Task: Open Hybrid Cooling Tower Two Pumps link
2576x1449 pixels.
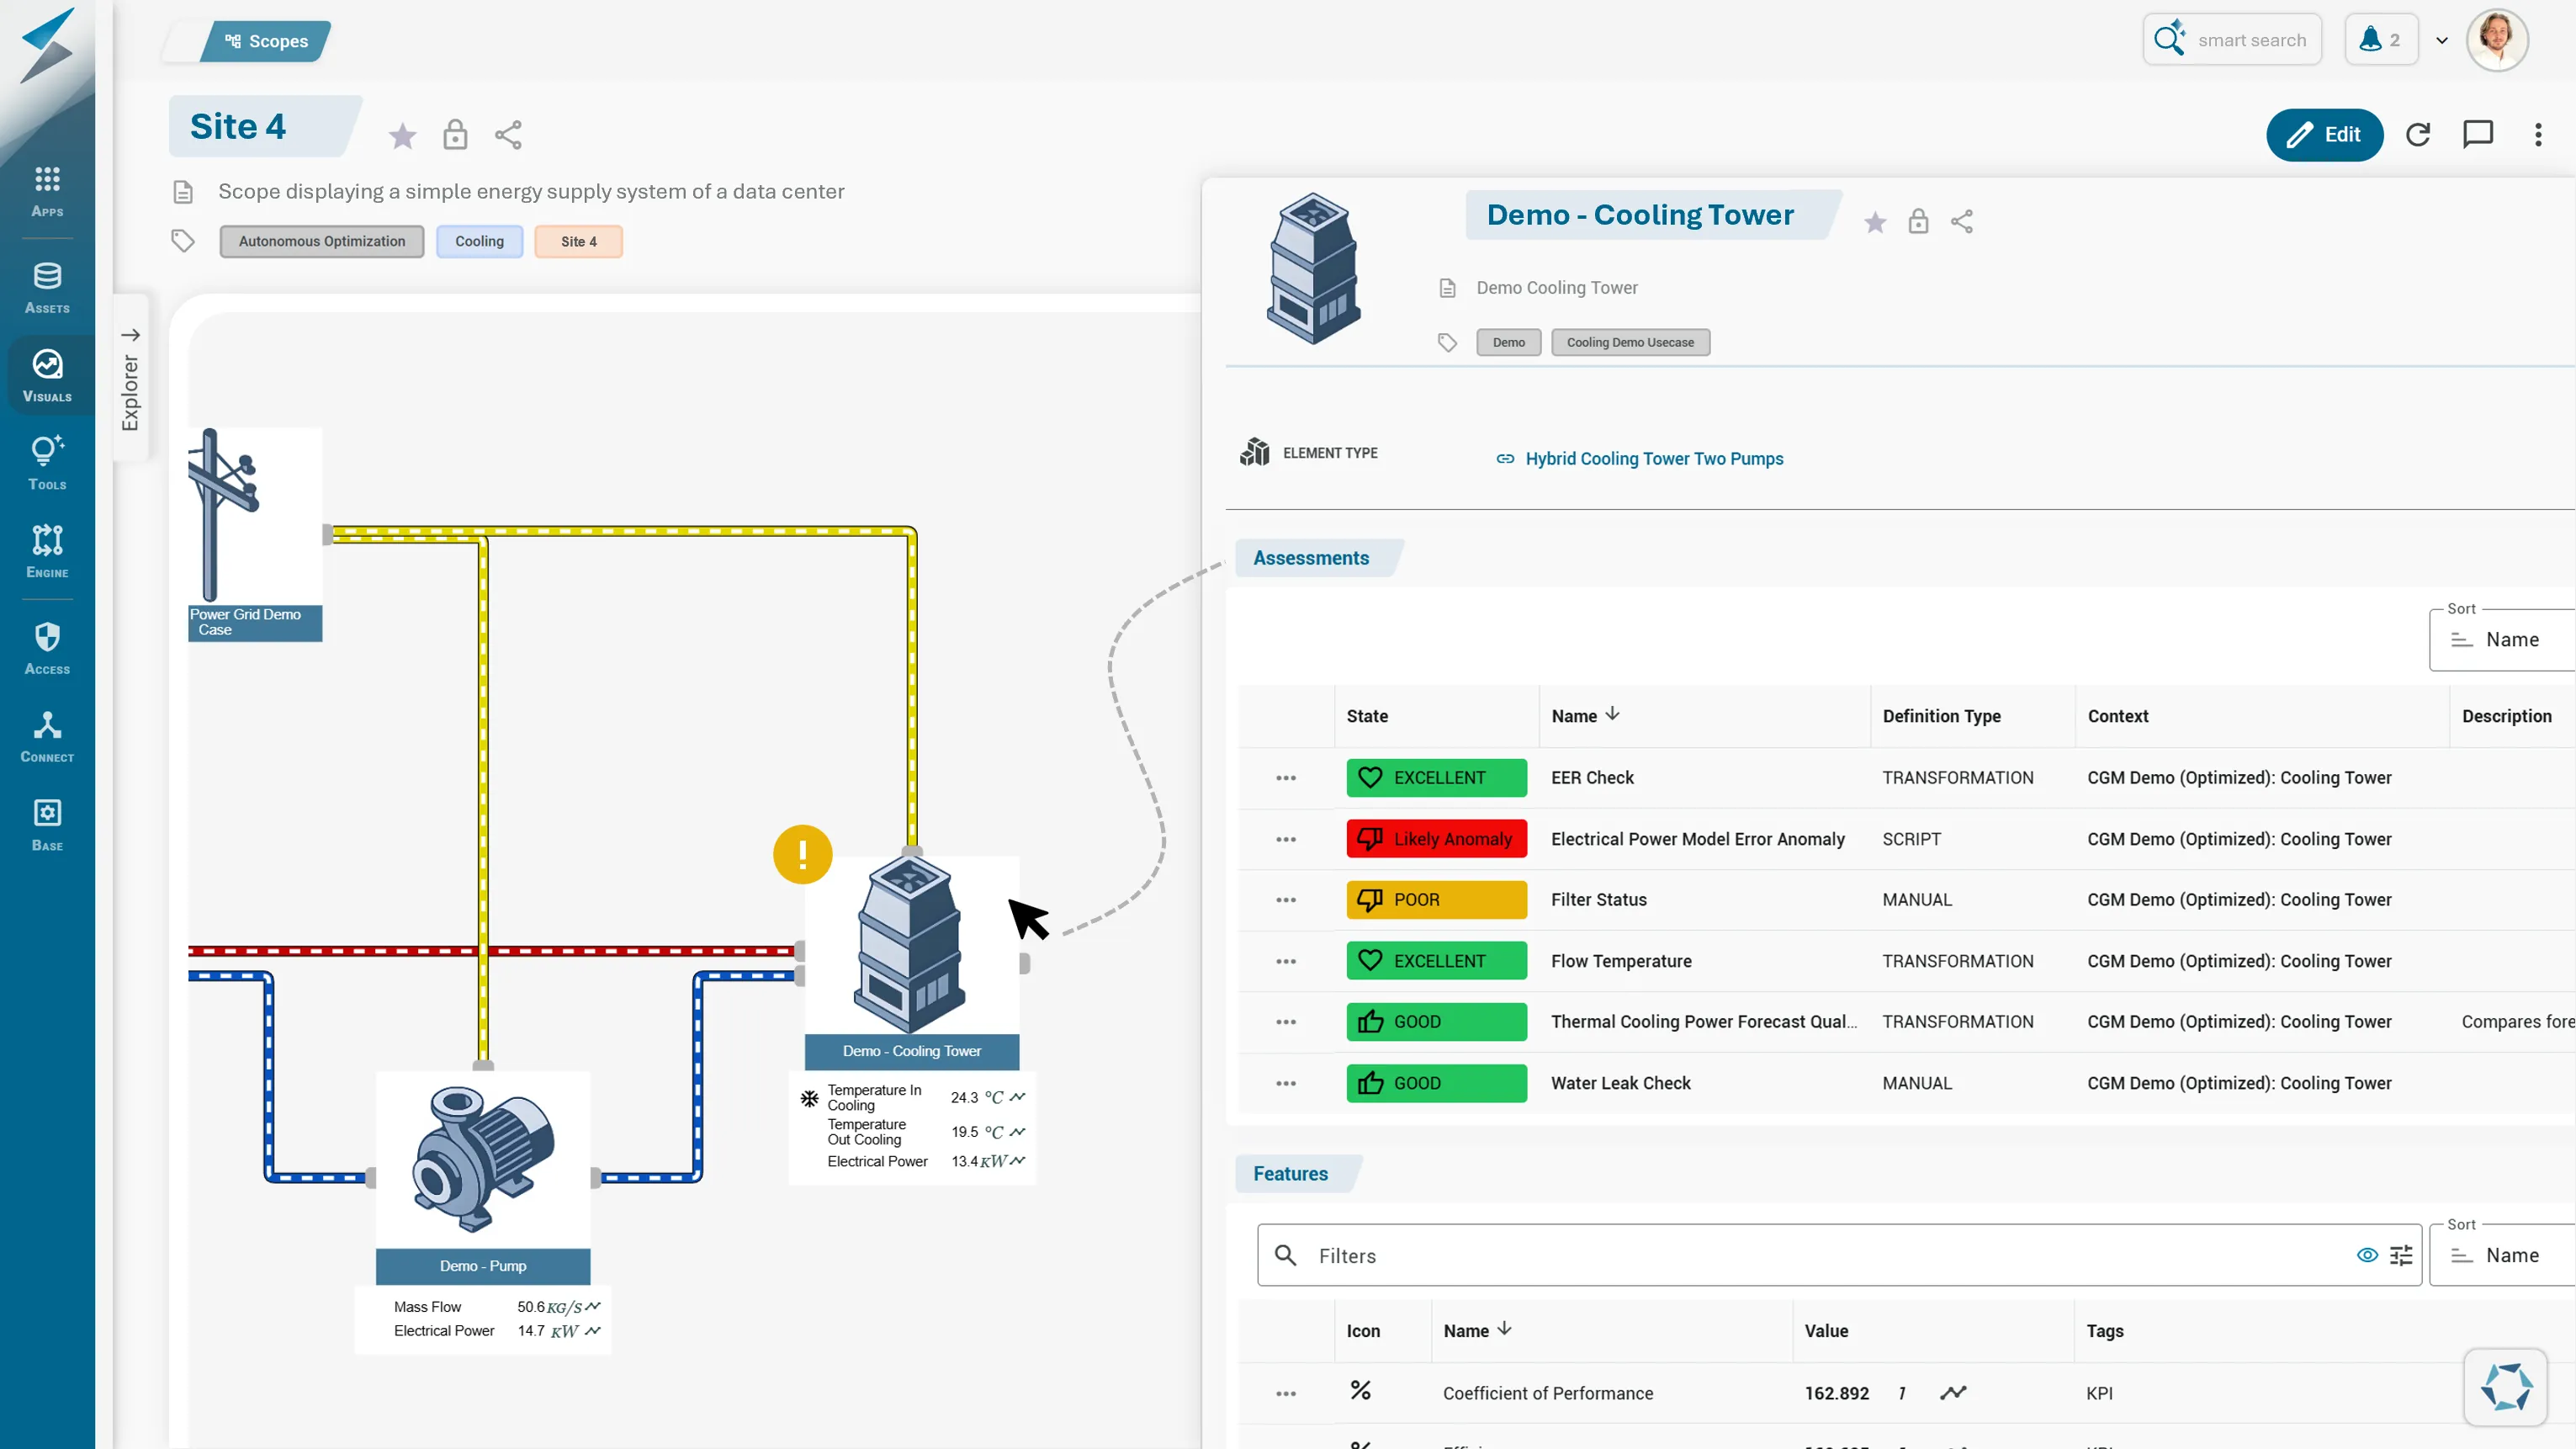Action: (x=1653, y=458)
